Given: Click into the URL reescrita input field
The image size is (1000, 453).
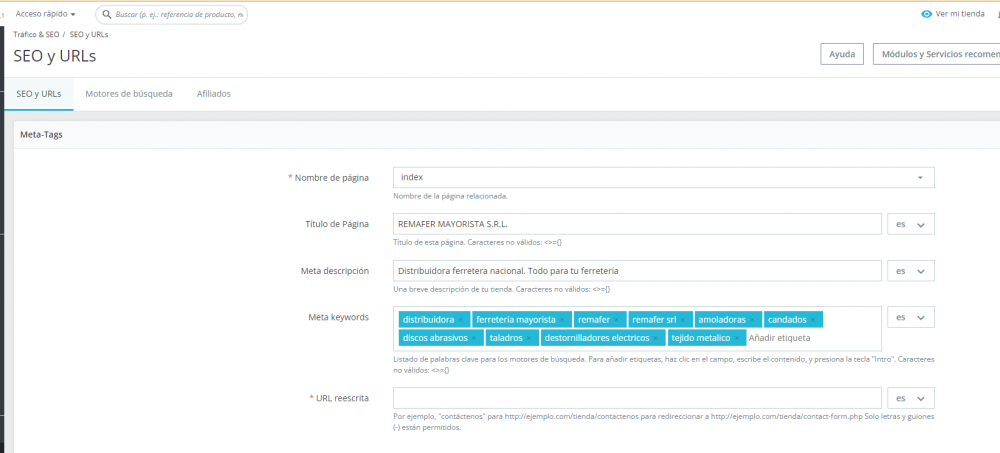Looking at the screenshot, I should tap(638, 398).
